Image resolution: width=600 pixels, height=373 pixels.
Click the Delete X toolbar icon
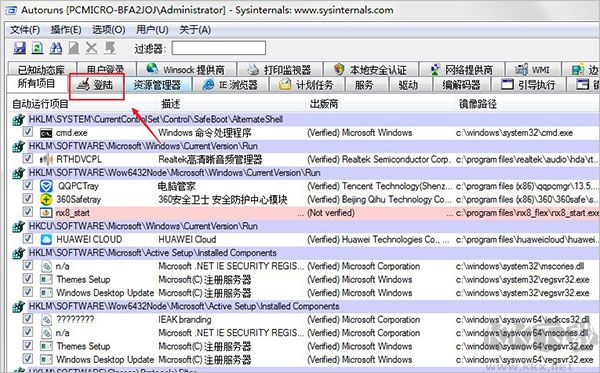coord(91,48)
